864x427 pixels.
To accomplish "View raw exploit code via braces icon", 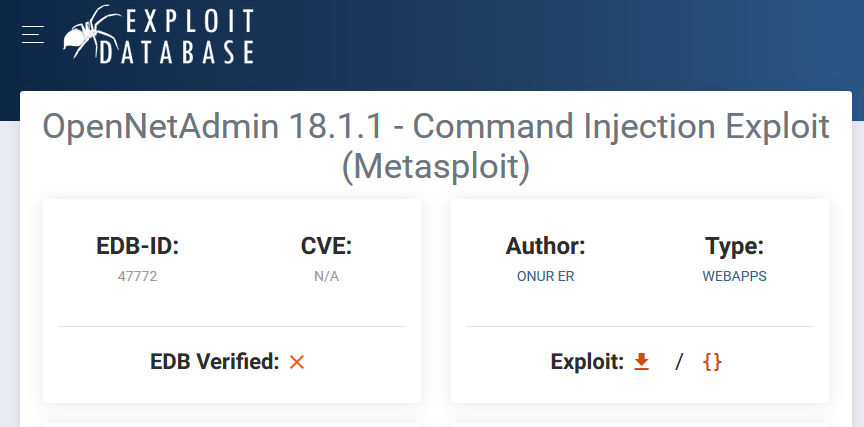I will point(712,362).
